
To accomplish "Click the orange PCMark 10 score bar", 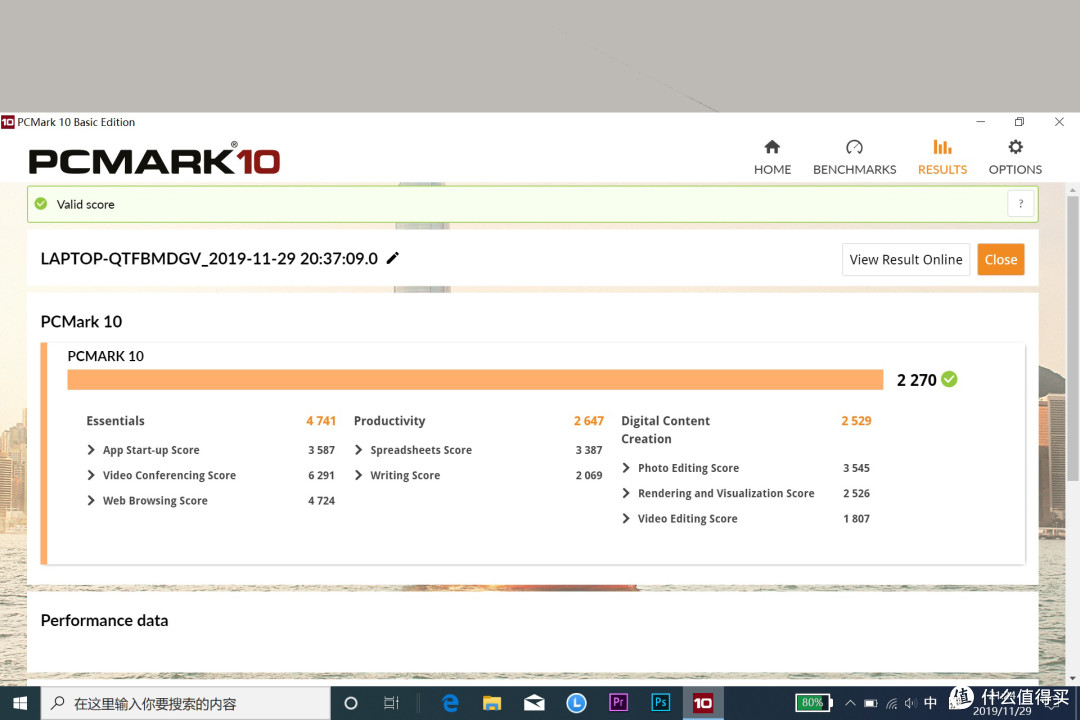I will coord(475,380).
